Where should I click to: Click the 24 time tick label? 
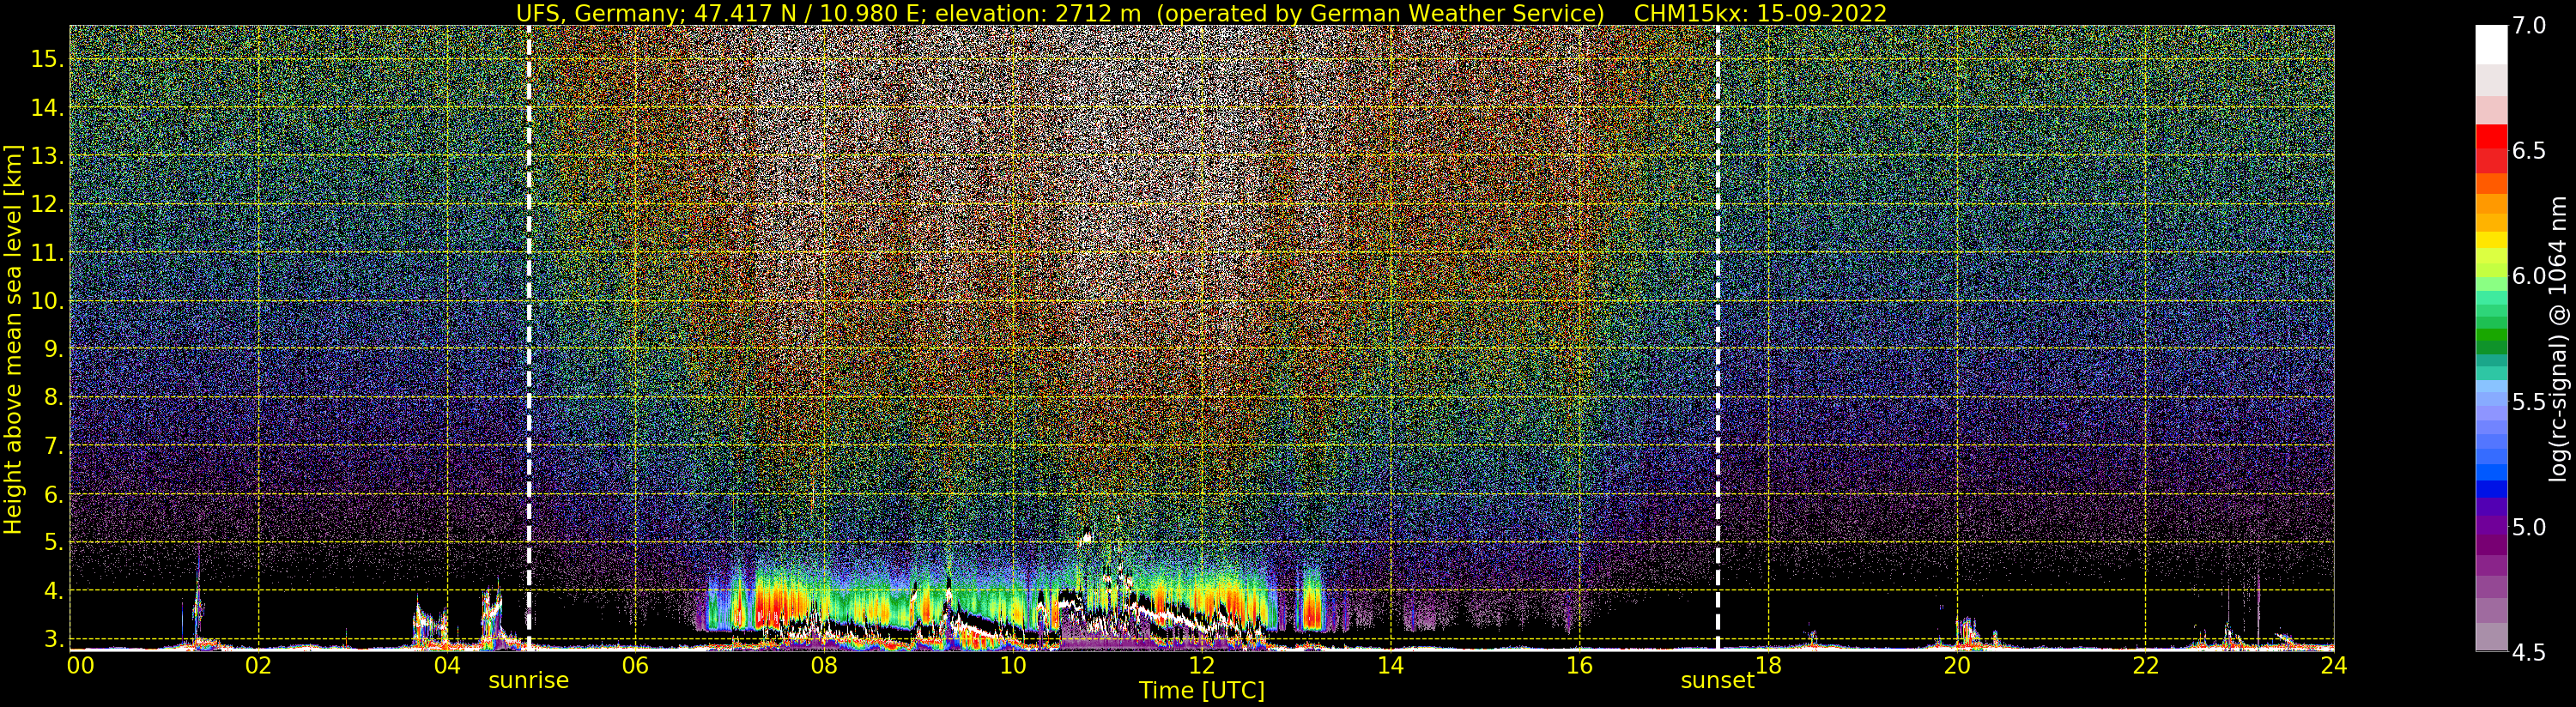click(2334, 665)
